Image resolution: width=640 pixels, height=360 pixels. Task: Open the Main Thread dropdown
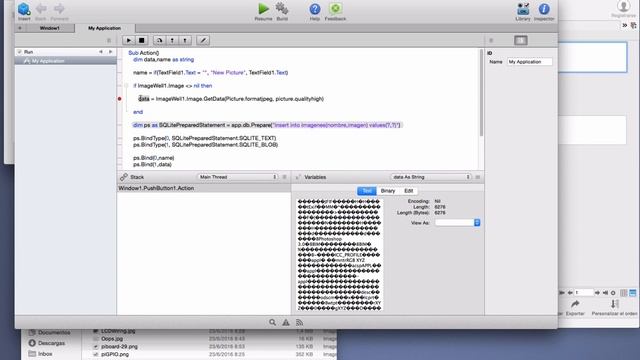point(238,177)
